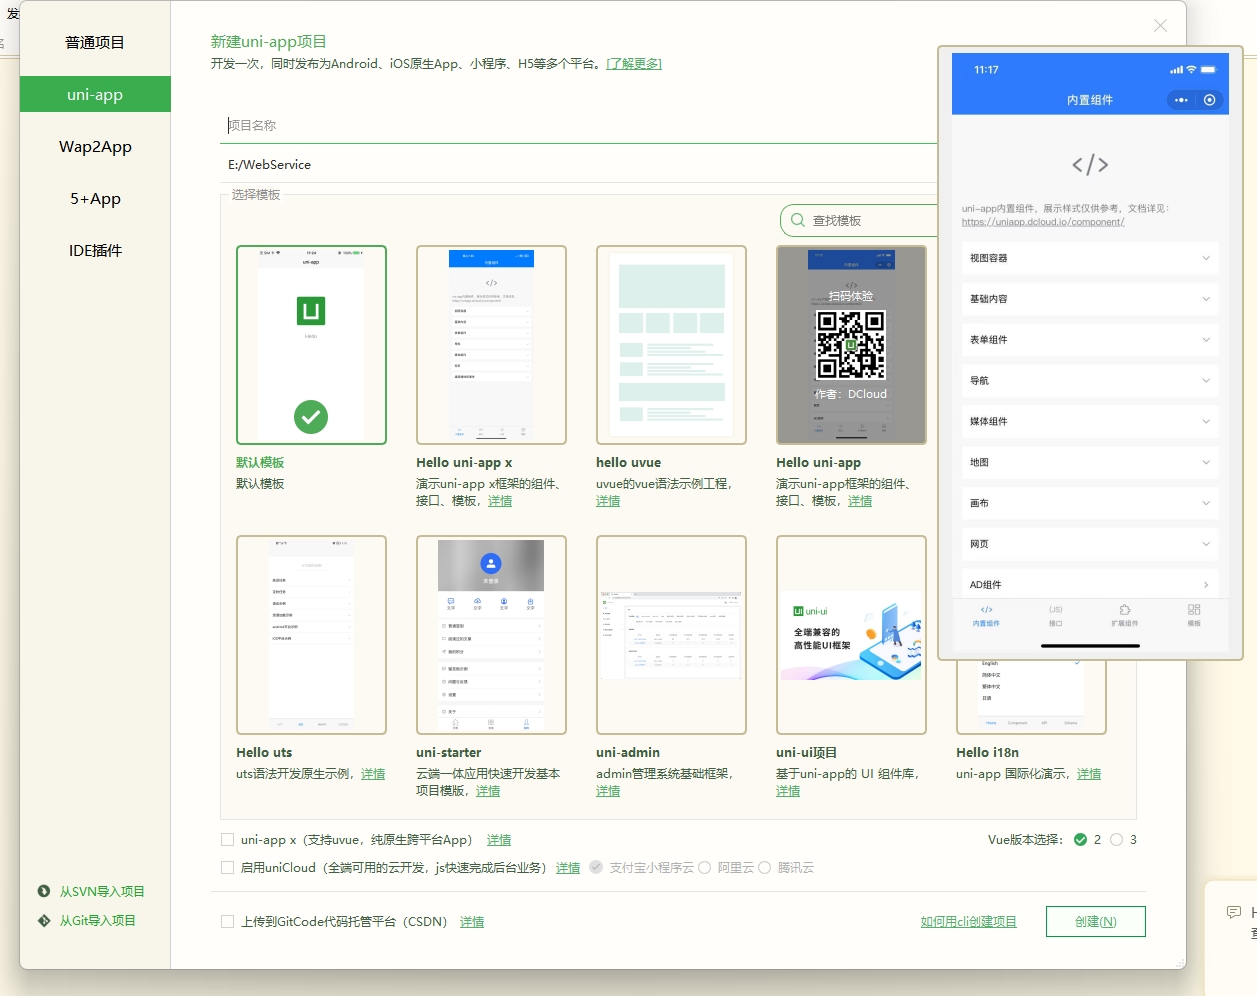The width and height of the screenshot is (1257, 996).
Task: Open 了解更多 link
Action: (x=634, y=64)
